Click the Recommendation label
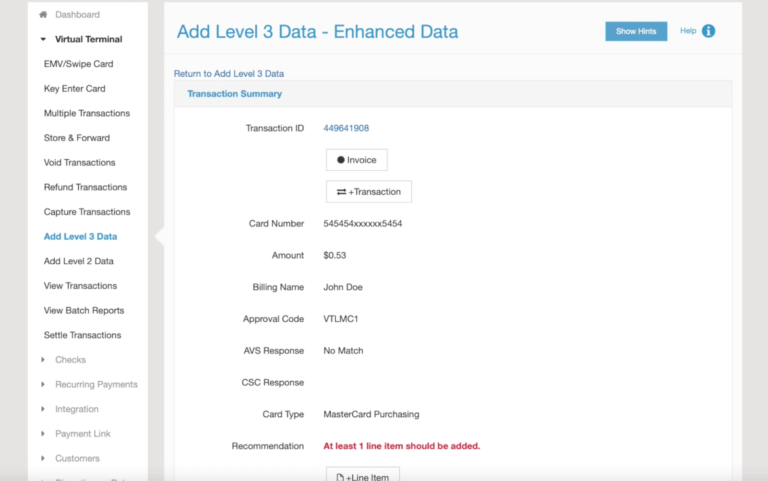Screen dimensions: 768x481 pyautogui.click(x=268, y=446)
